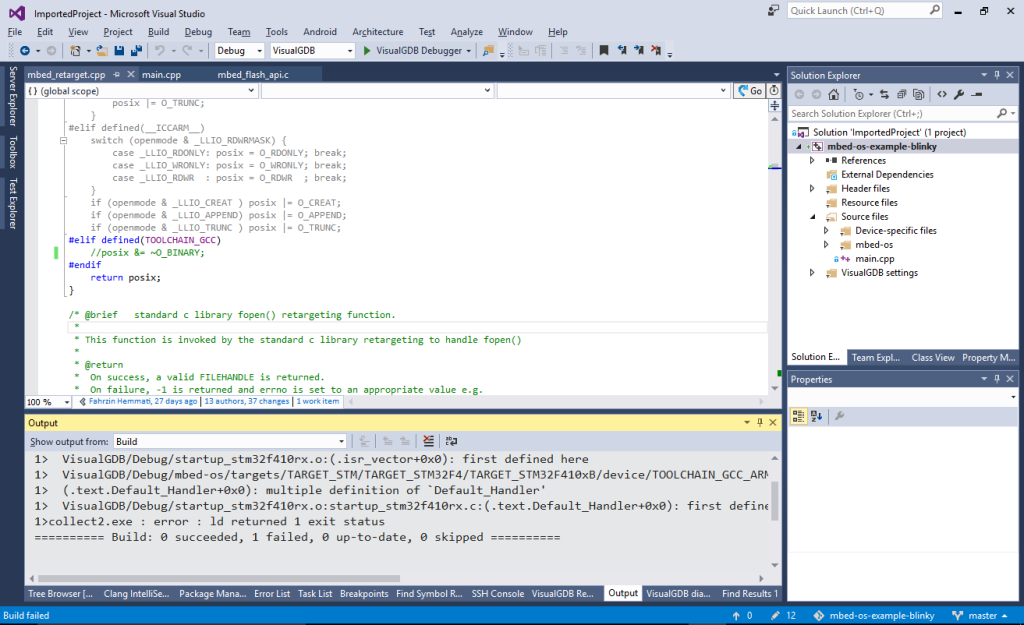Click the Solution Explorer home icon
The height and width of the screenshot is (625, 1024).
coord(834,93)
